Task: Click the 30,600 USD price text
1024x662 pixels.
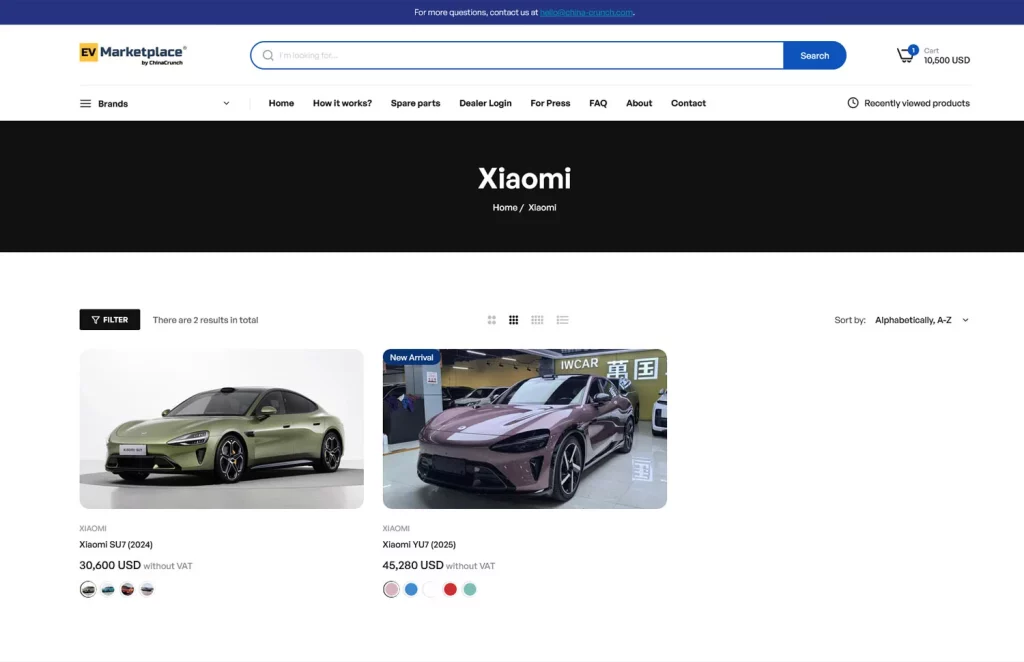Action: (110, 565)
